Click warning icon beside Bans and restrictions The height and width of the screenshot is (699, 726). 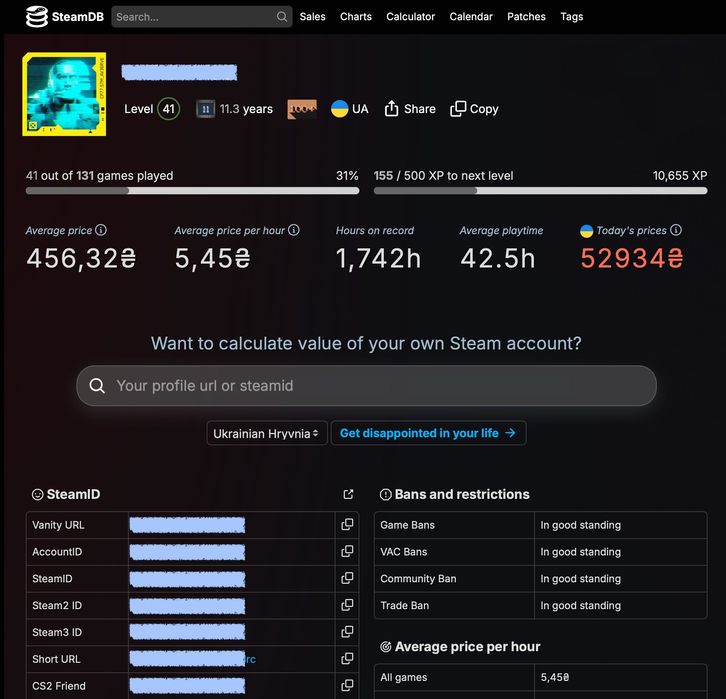pos(385,494)
